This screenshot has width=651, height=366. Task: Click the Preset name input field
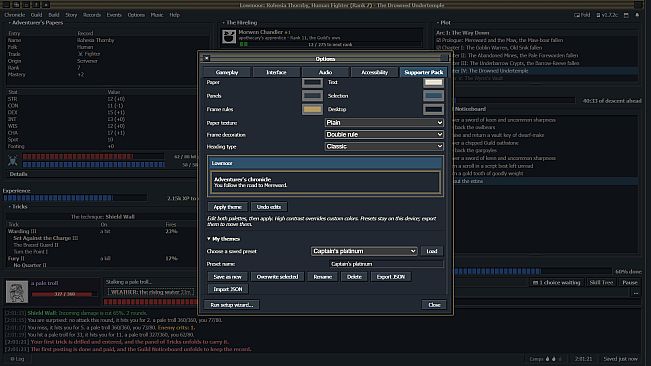386,264
